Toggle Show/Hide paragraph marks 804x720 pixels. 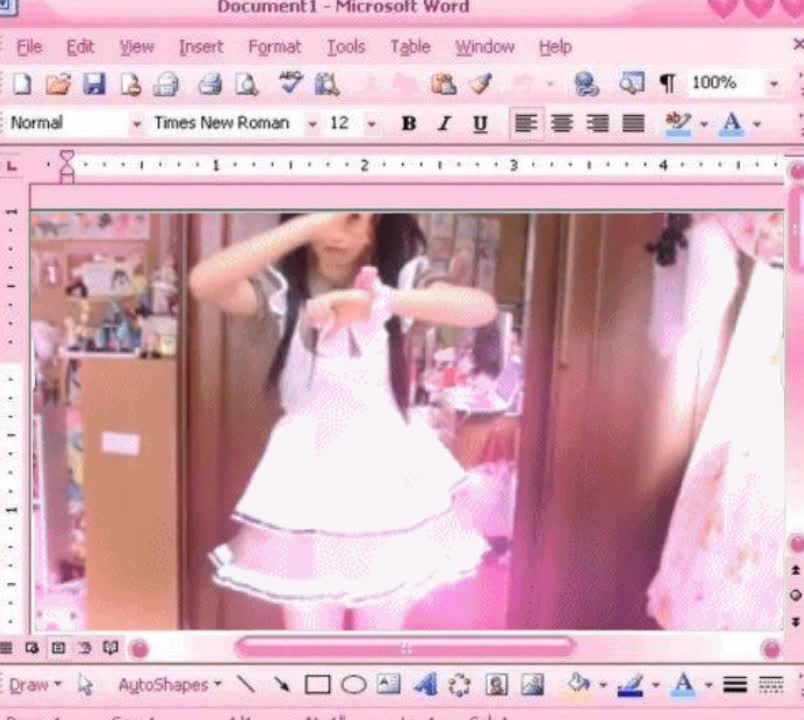click(668, 85)
